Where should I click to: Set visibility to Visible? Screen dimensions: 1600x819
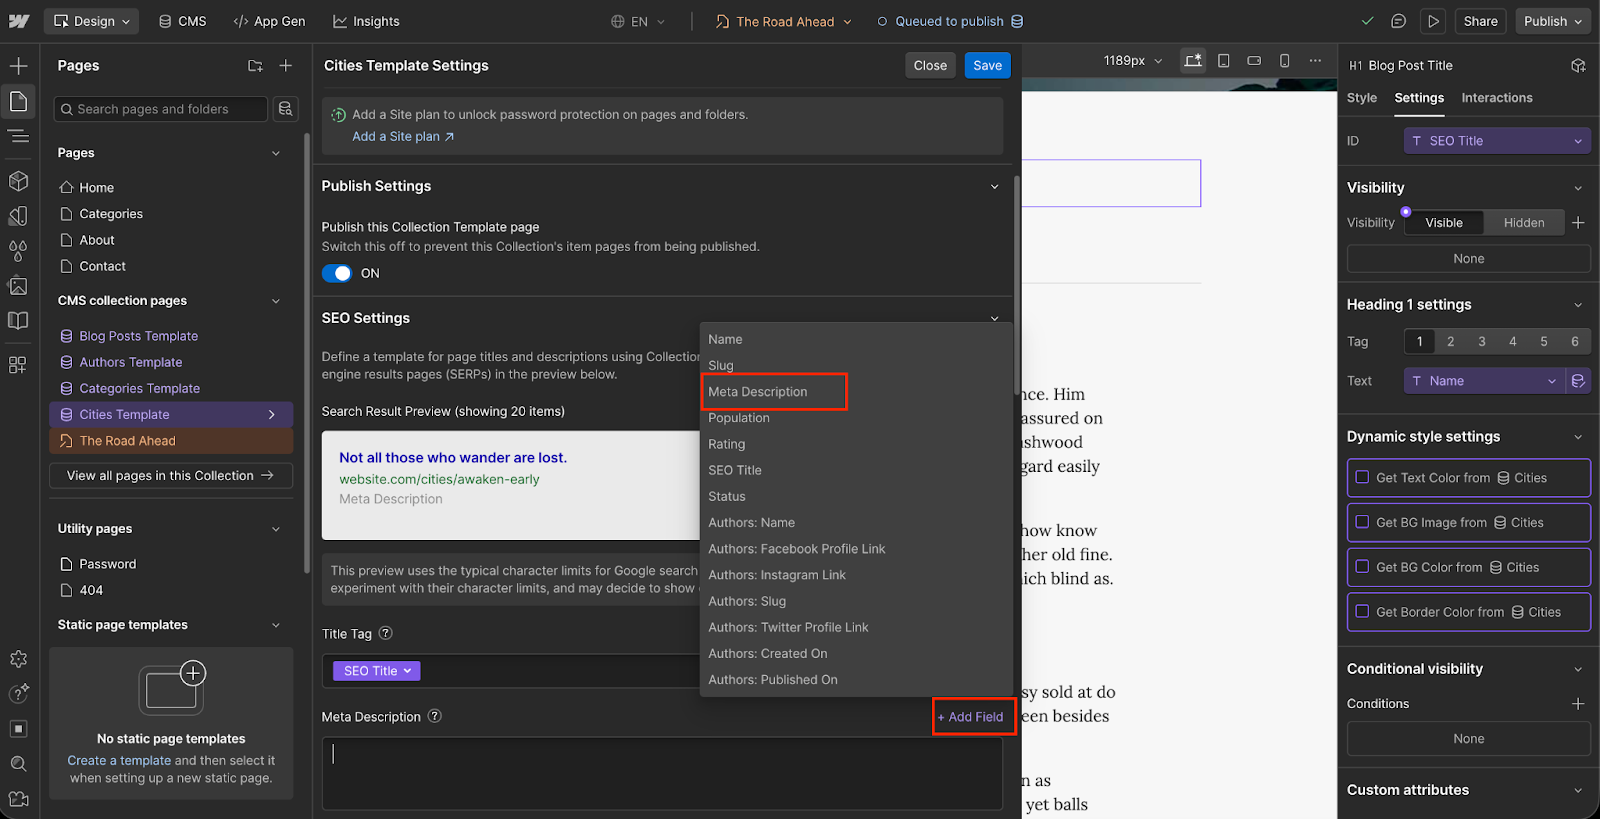click(1444, 223)
